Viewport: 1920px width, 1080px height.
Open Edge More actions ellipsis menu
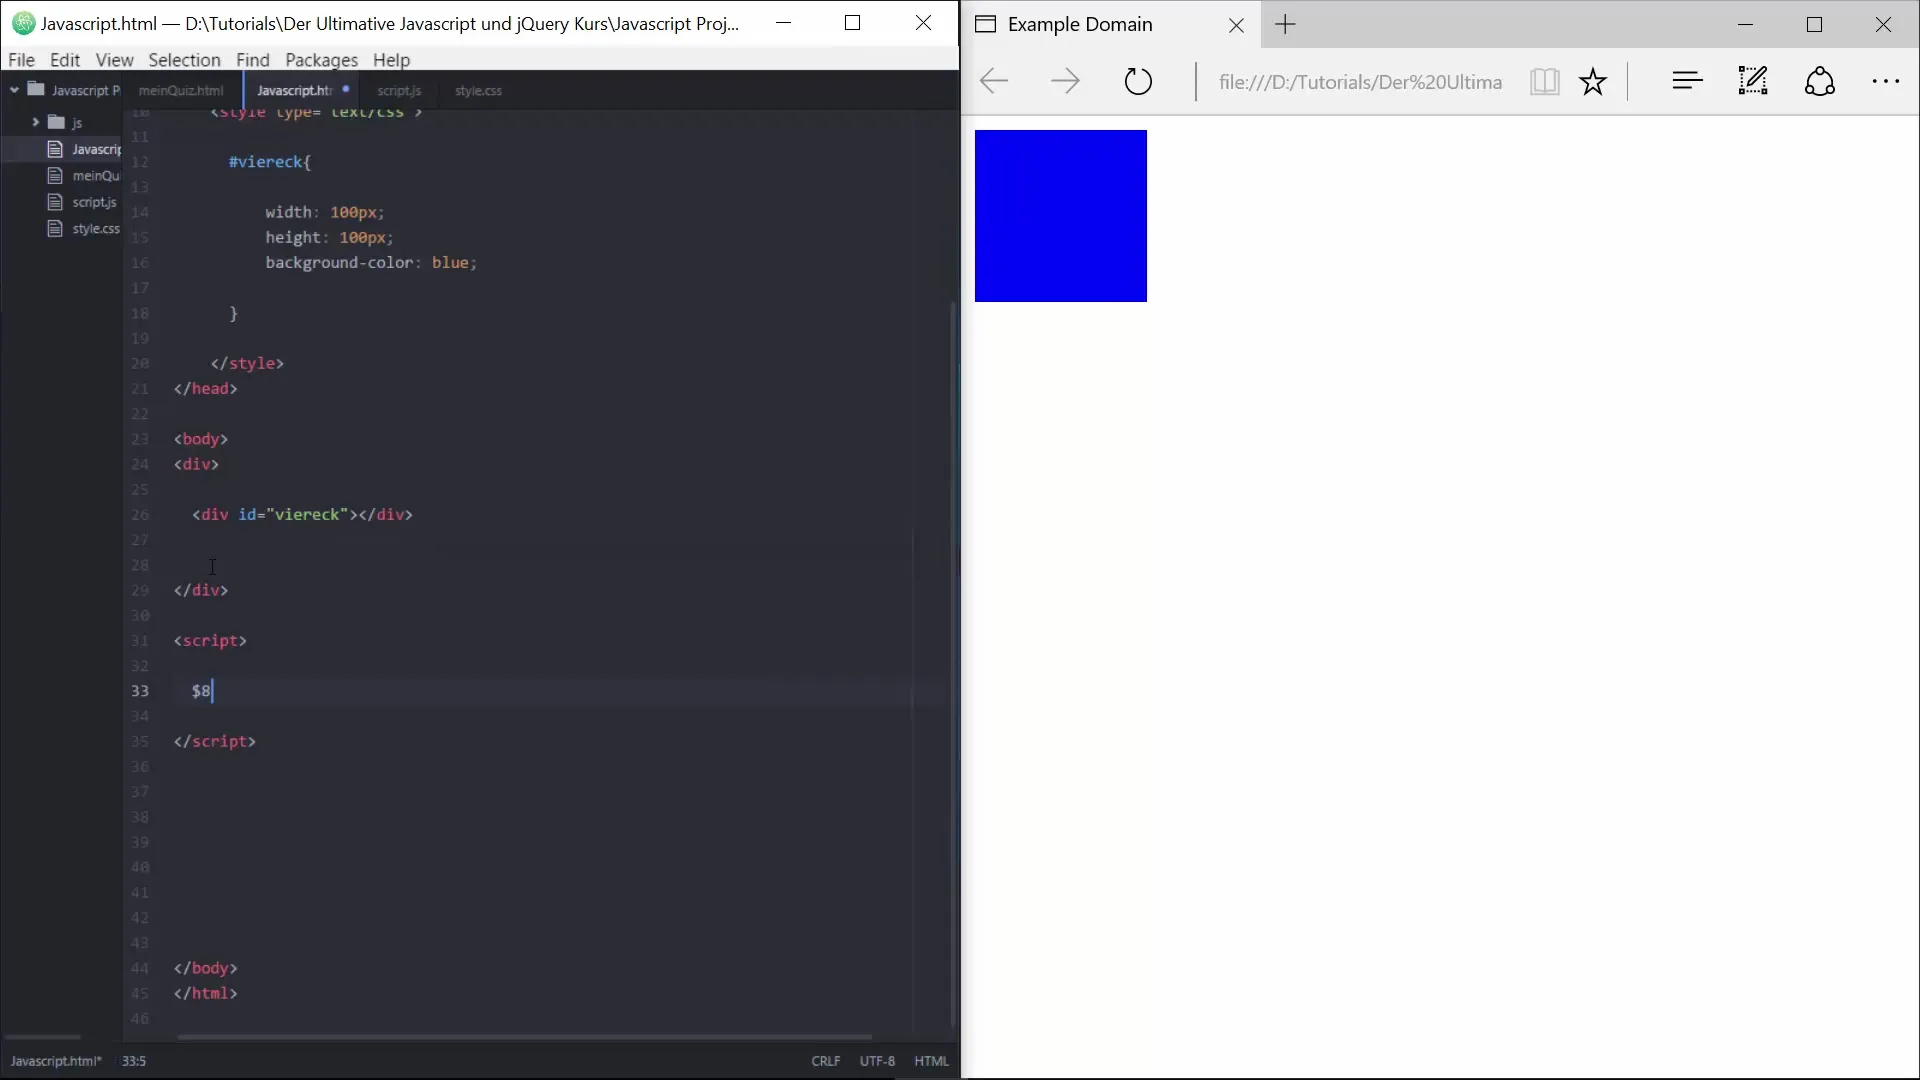[1885, 82]
